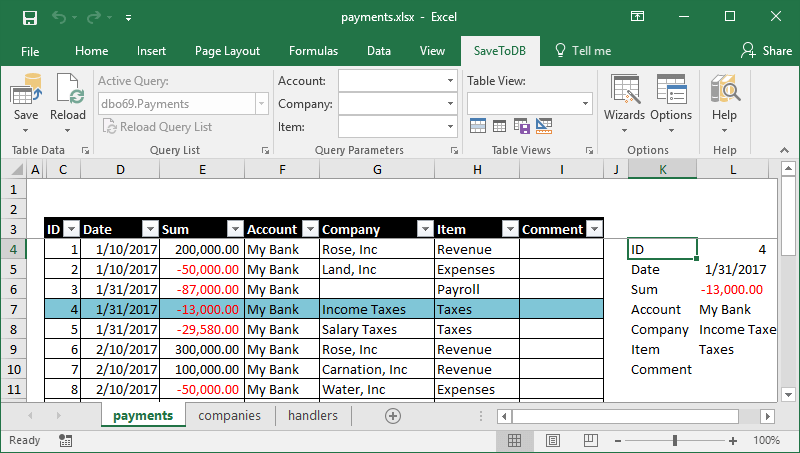This screenshot has height=453, width=800.
Task: Click the save table view icon
Action: [x=521, y=125]
